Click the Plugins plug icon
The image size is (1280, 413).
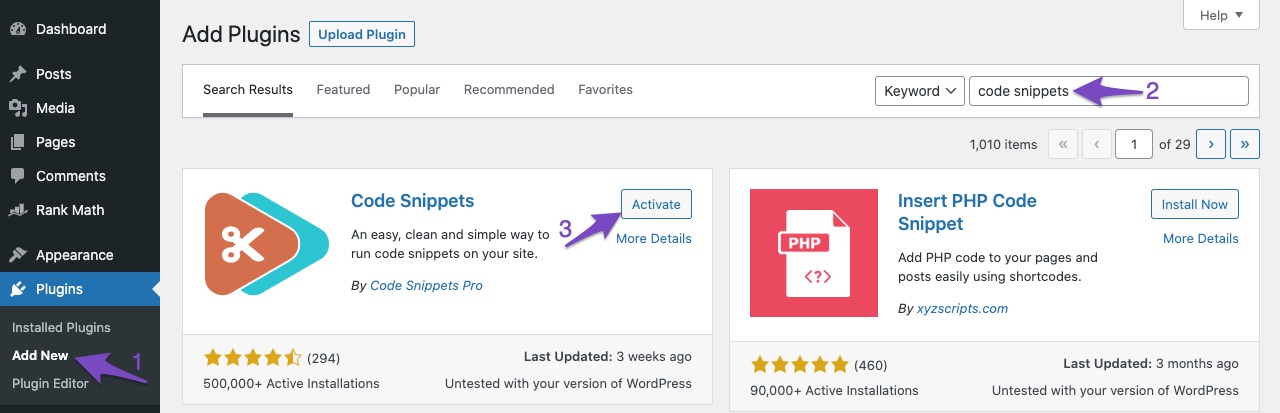coord(18,289)
